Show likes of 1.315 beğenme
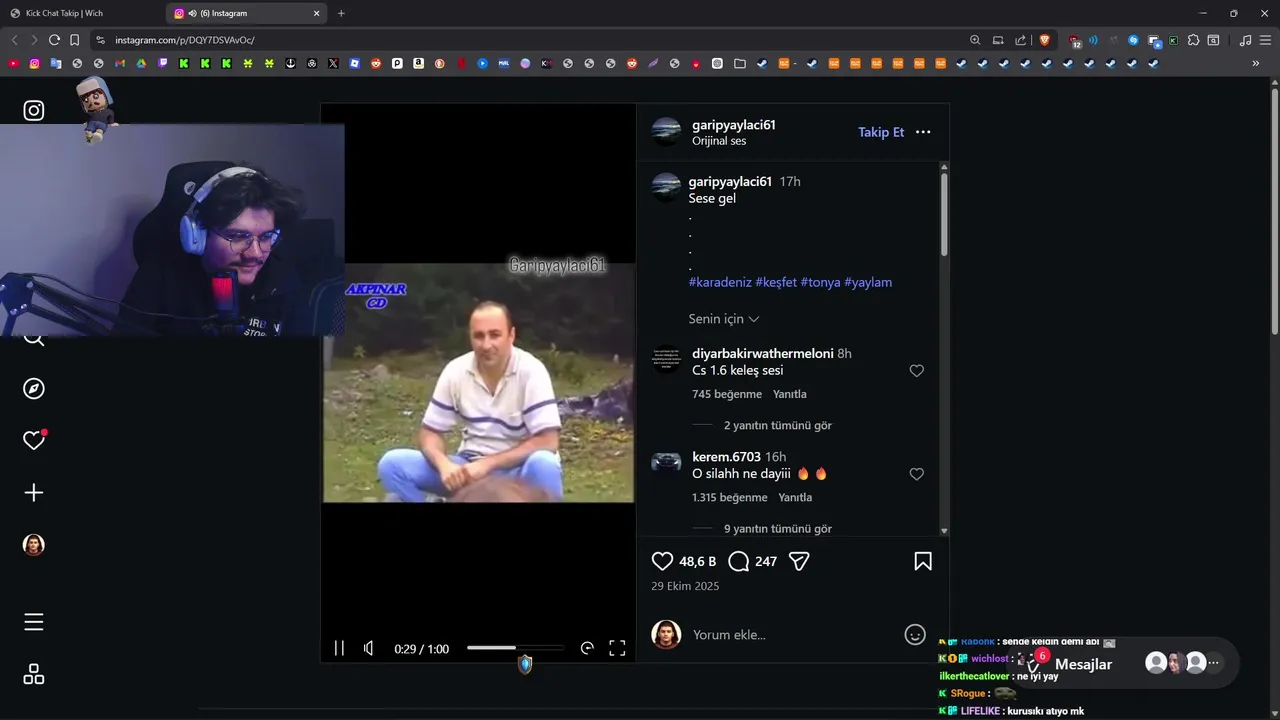Screen dimensions: 1280x720 coord(730,497)
